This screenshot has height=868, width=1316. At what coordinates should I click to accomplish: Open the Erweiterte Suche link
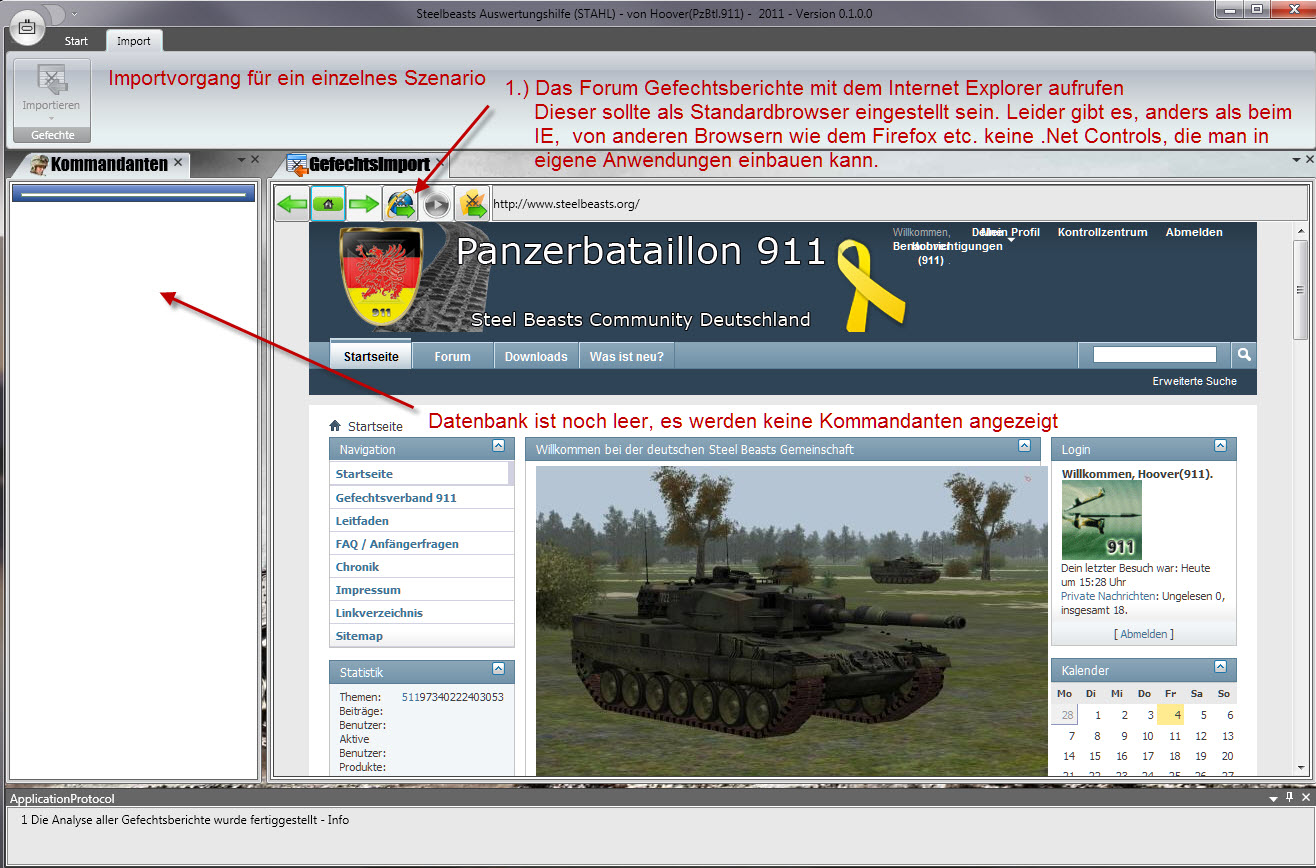[x=1194, y=381]
